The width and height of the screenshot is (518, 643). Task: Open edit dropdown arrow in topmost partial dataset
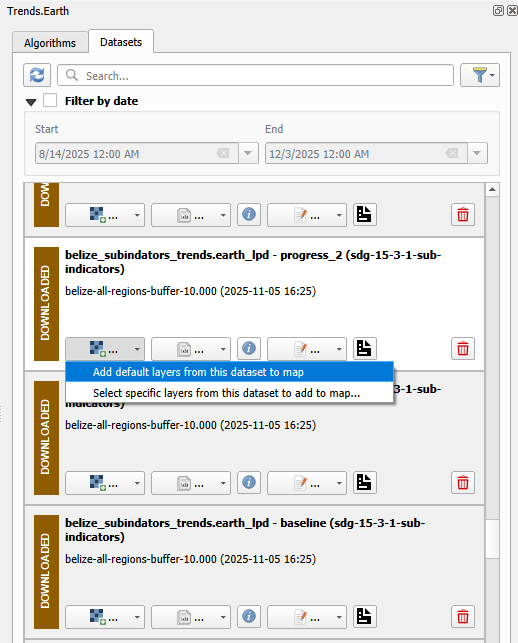click(x=339, y=215)
